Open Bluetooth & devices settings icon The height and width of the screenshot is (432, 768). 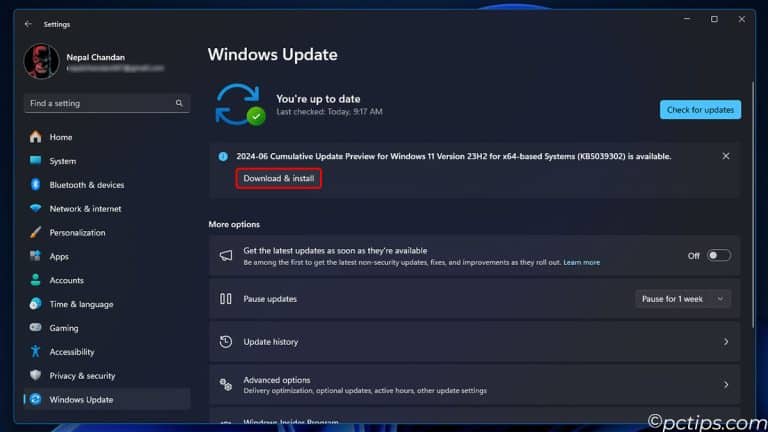(x=36, y=185)
